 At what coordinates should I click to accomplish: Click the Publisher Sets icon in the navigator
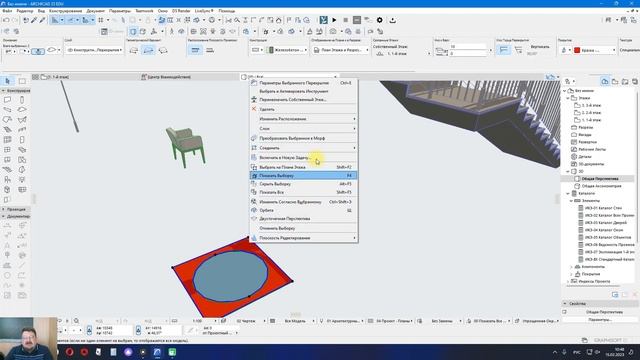(x=635, y=81)
